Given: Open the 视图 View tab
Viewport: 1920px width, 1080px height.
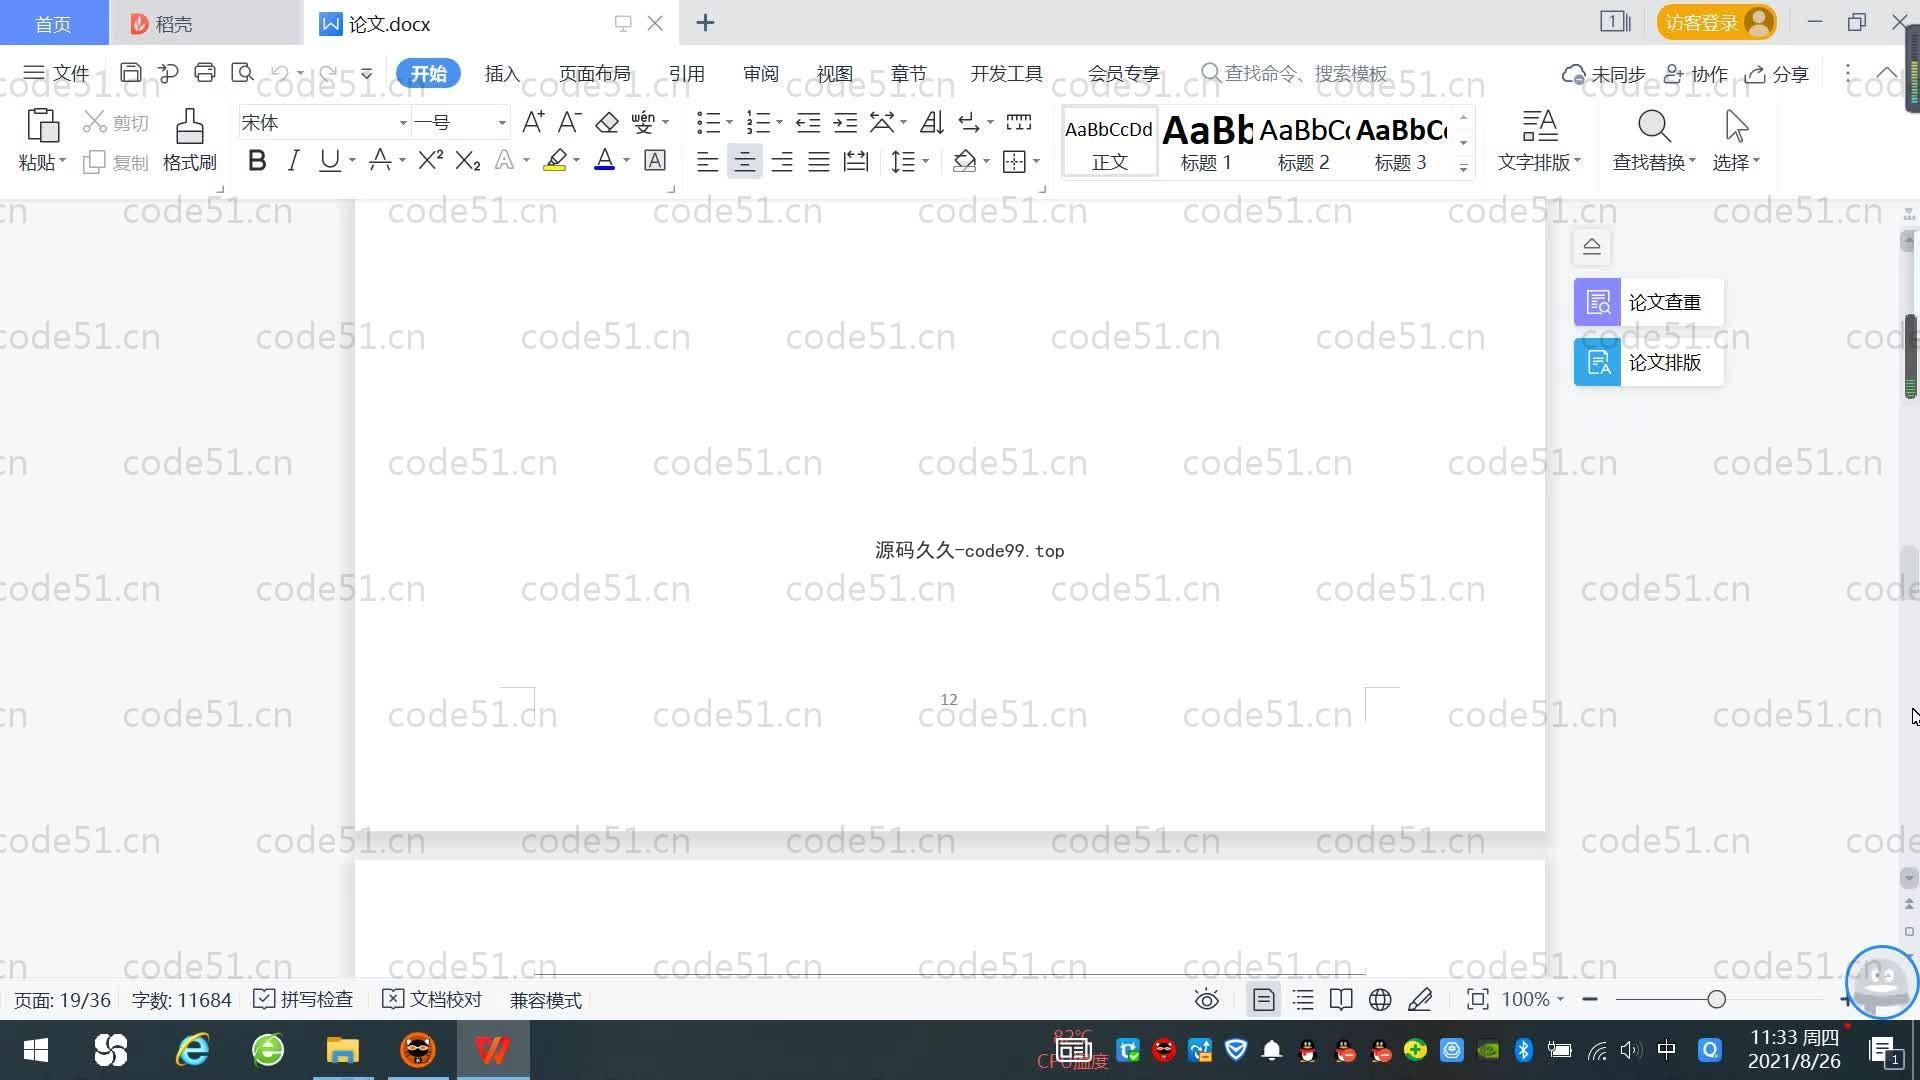Looking at the screenshot, I should (834, 74).
